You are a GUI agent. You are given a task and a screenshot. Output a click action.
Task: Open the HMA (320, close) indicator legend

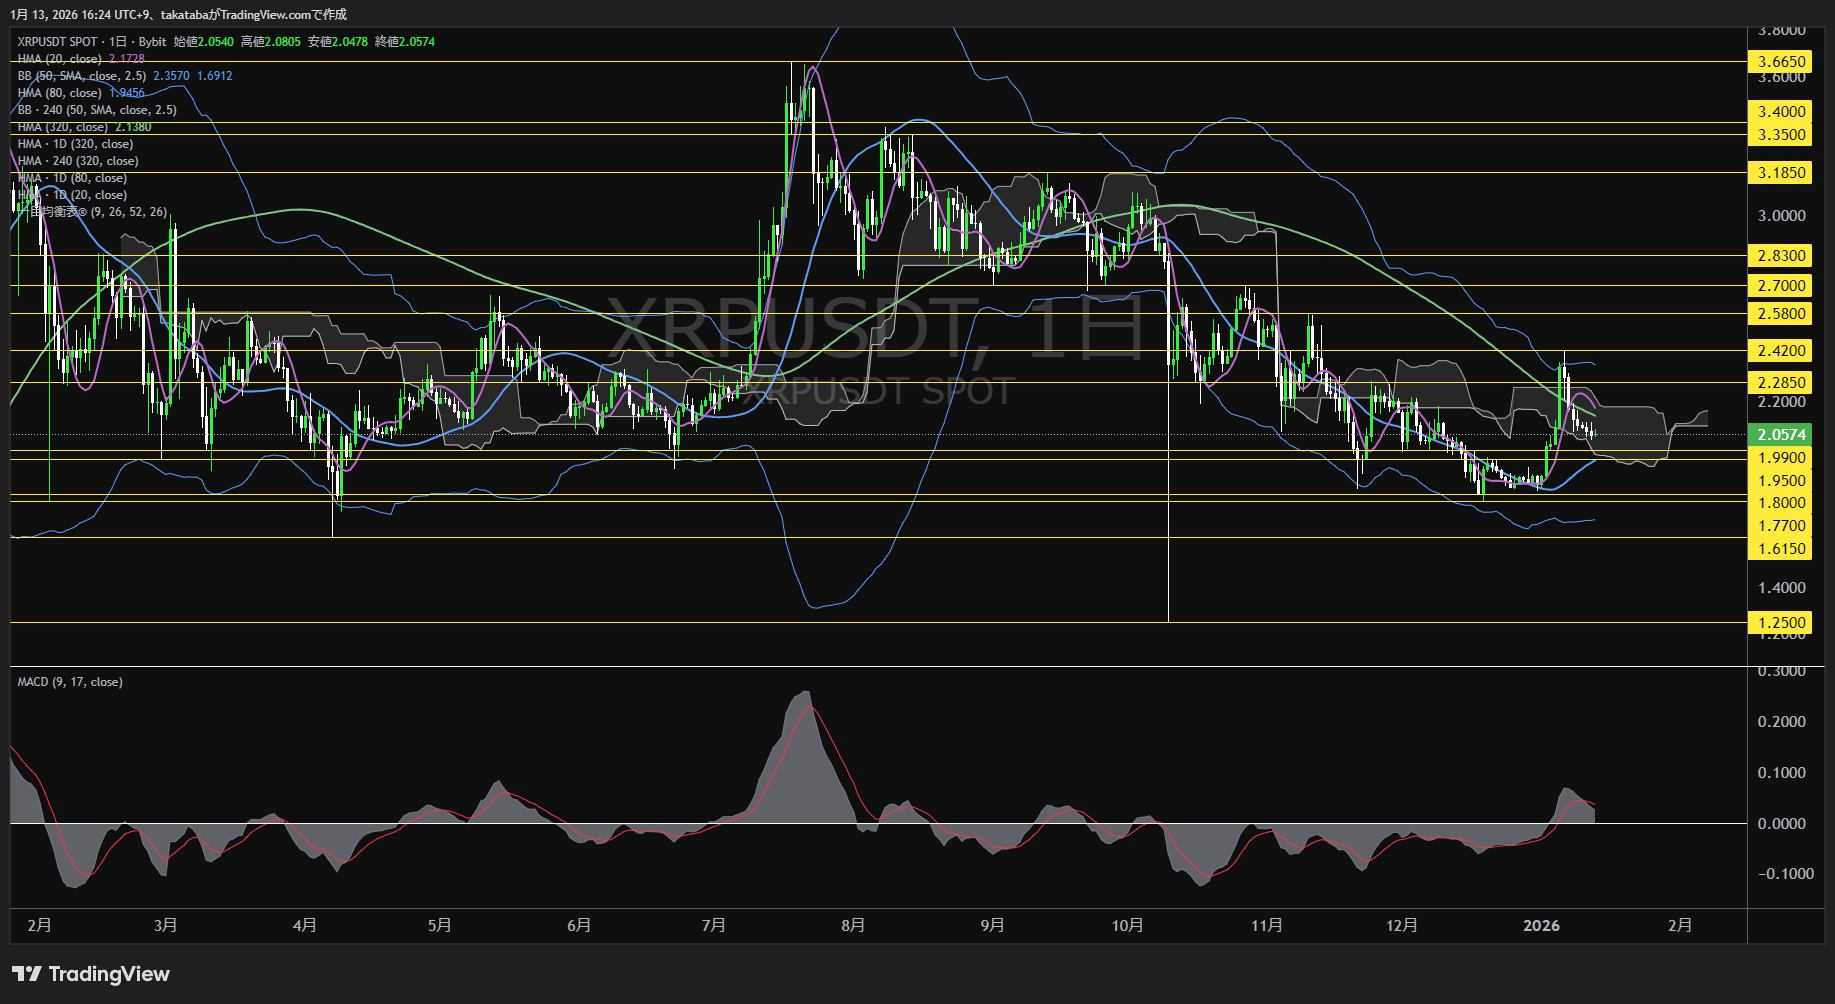click(63, 127)
